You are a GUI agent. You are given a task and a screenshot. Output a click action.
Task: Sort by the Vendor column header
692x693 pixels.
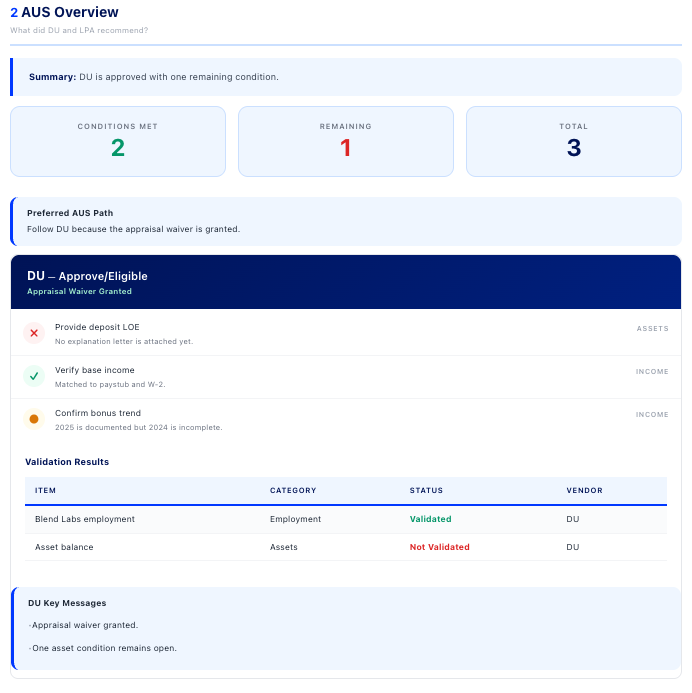(584, 491)
